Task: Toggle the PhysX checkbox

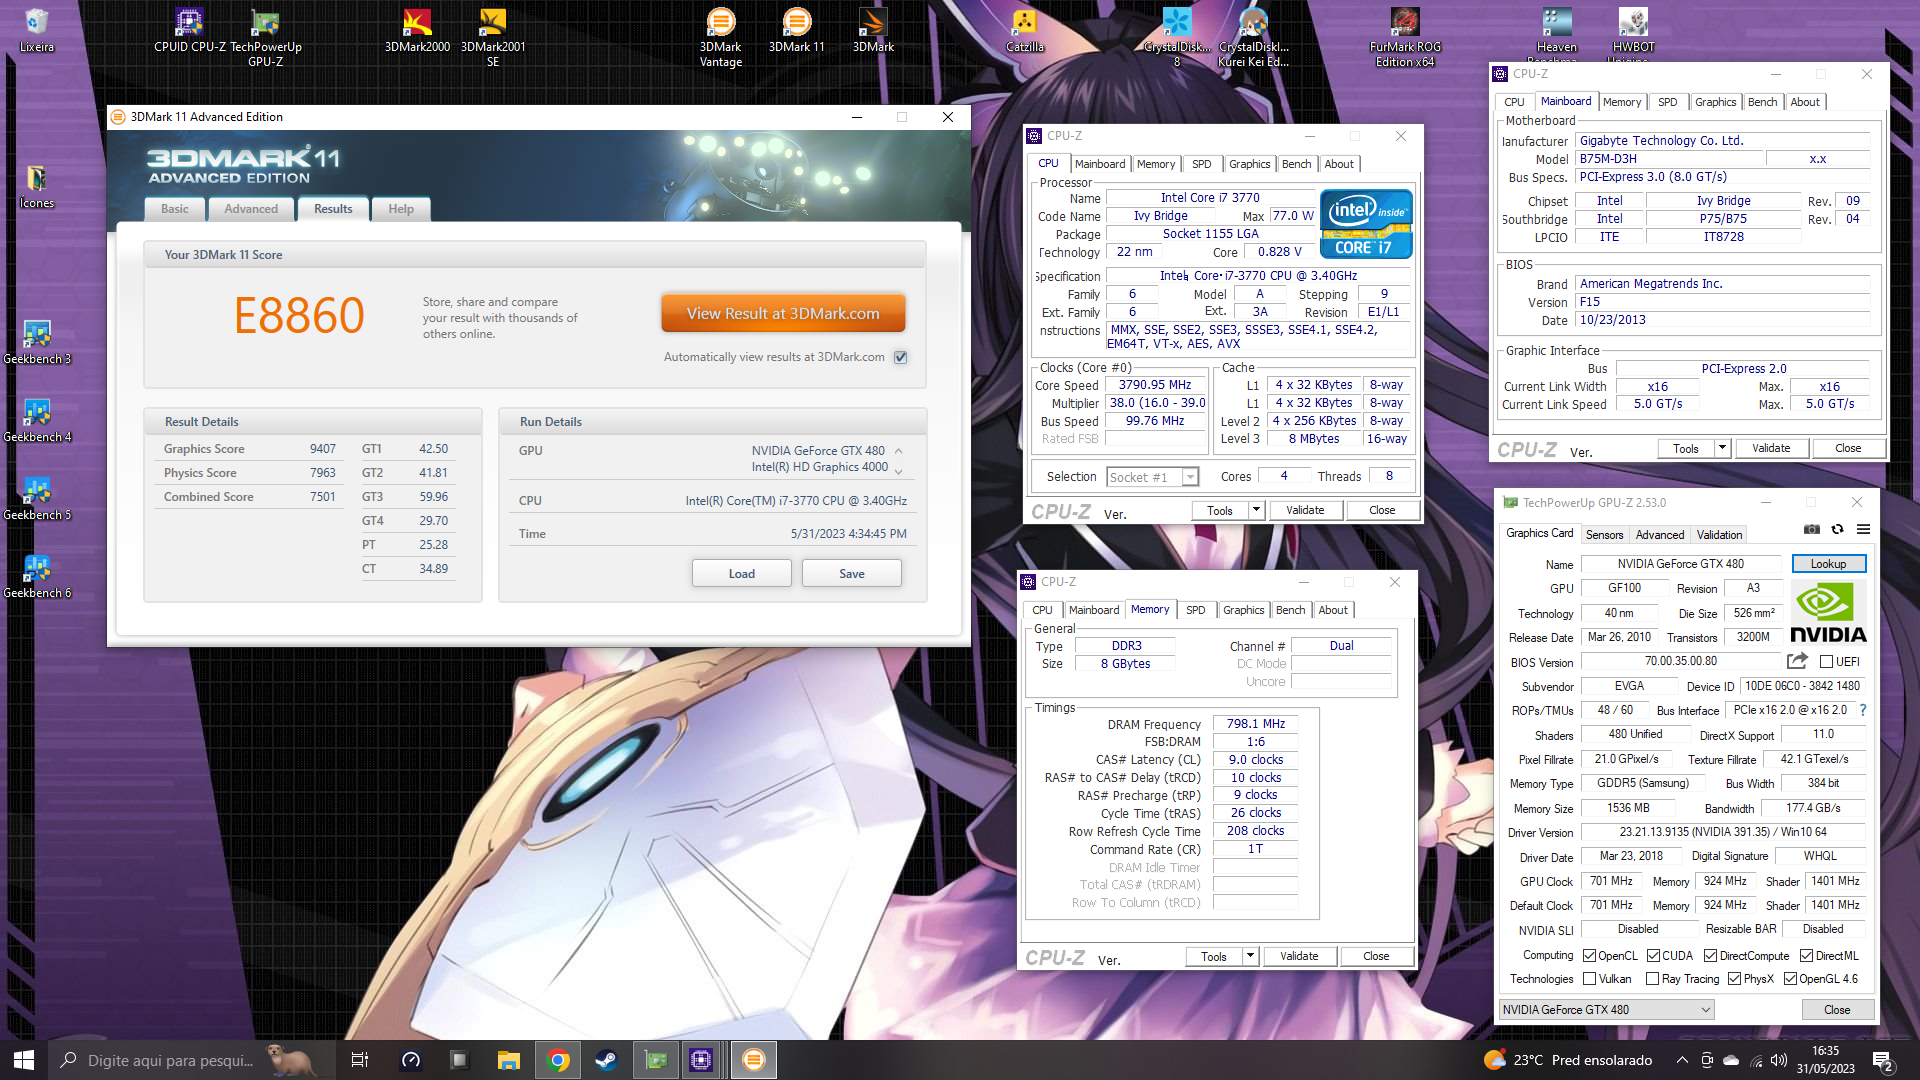Action: pyautogui.click(x=1734, y=979)
